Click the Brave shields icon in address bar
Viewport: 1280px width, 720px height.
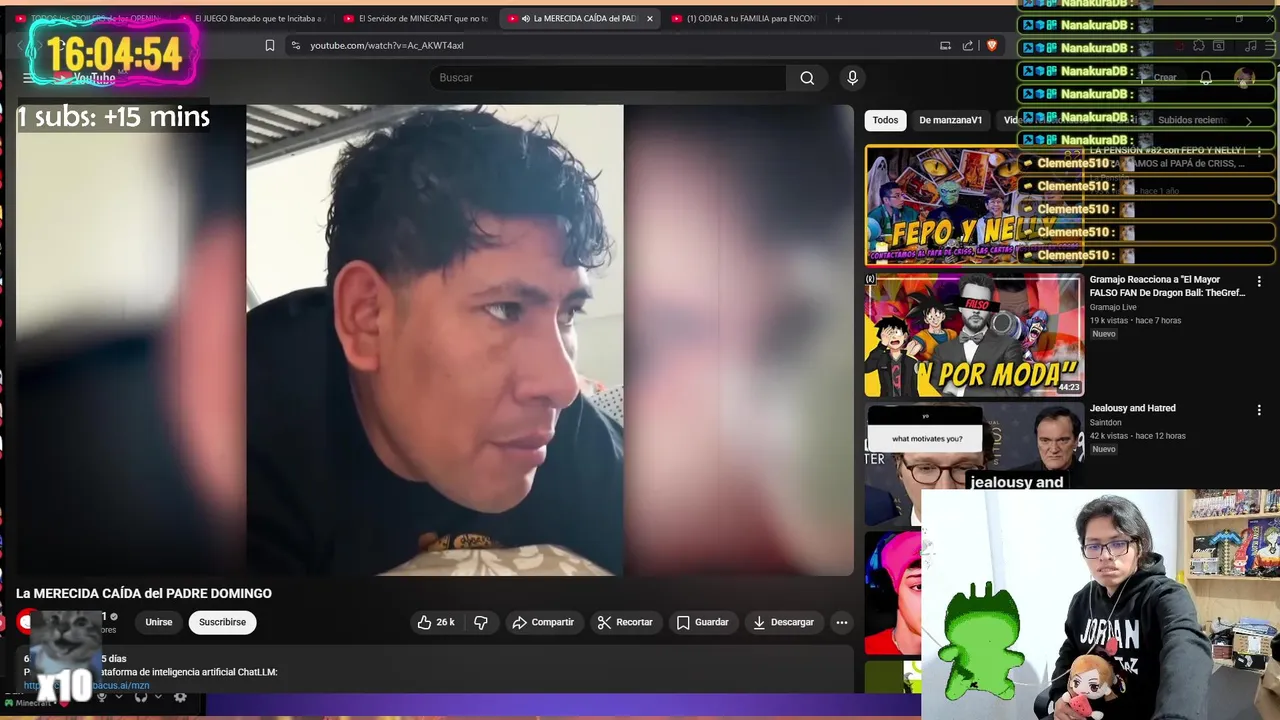992,45
